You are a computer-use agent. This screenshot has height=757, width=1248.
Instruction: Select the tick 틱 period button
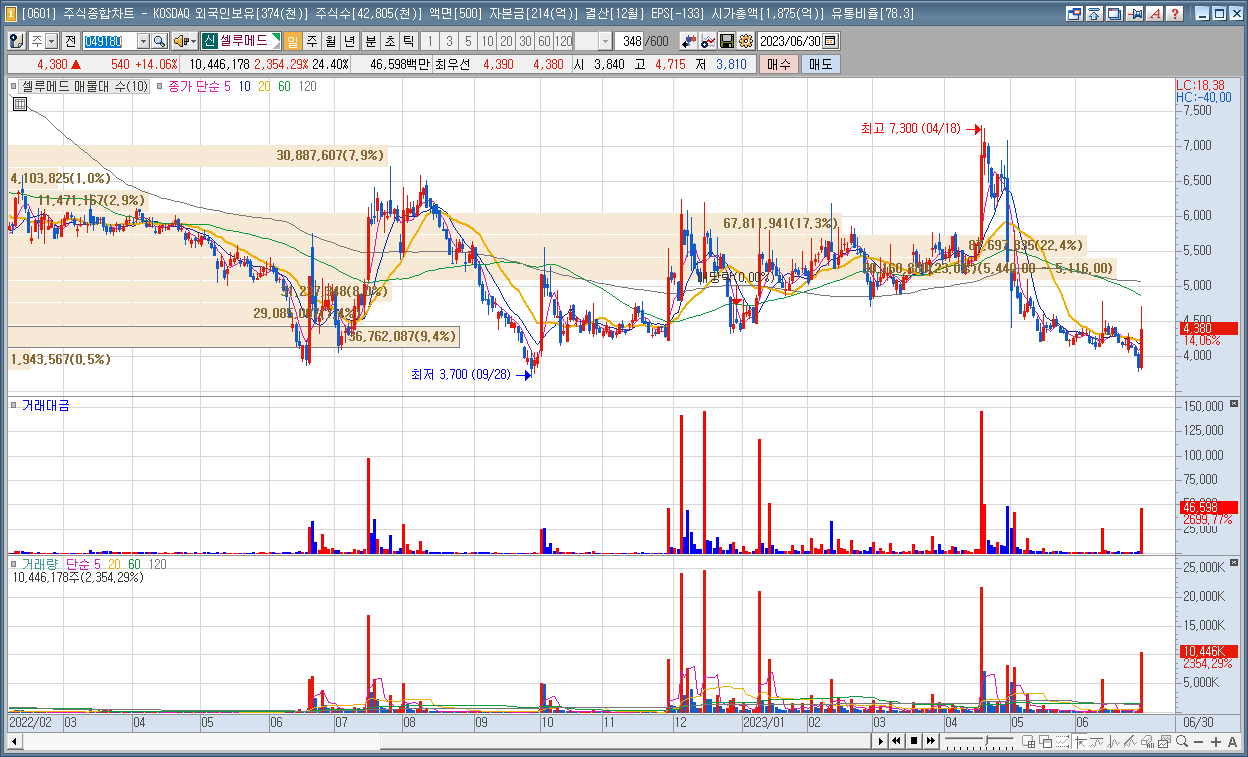(x=409, y=41)
